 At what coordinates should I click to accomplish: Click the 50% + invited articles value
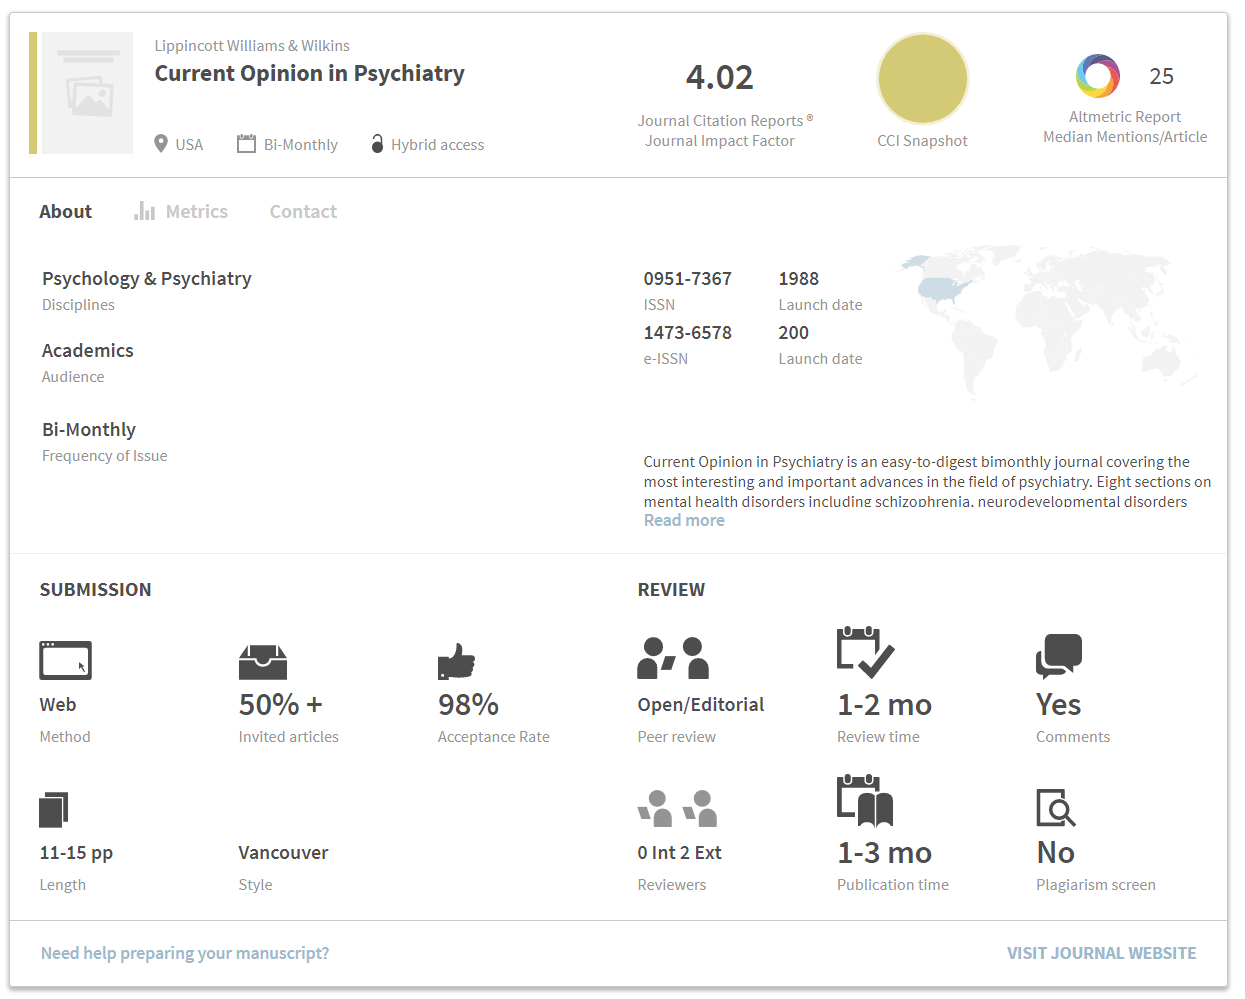click(x=280, y=704)
